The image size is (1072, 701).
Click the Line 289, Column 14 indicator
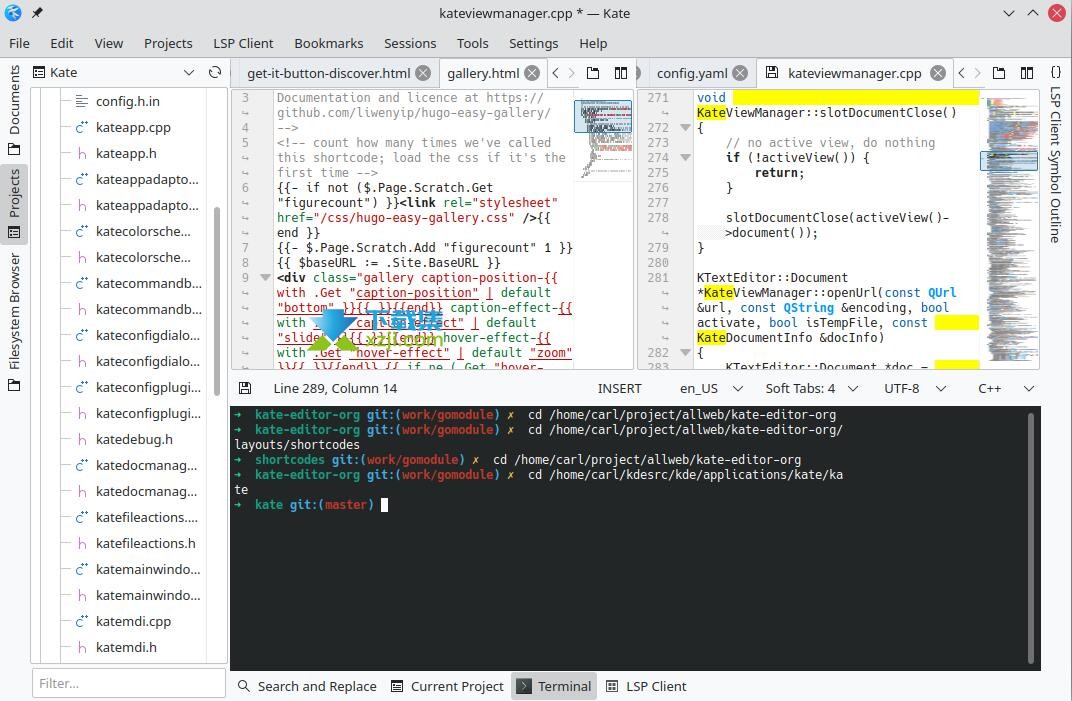(x=335, y=388)
